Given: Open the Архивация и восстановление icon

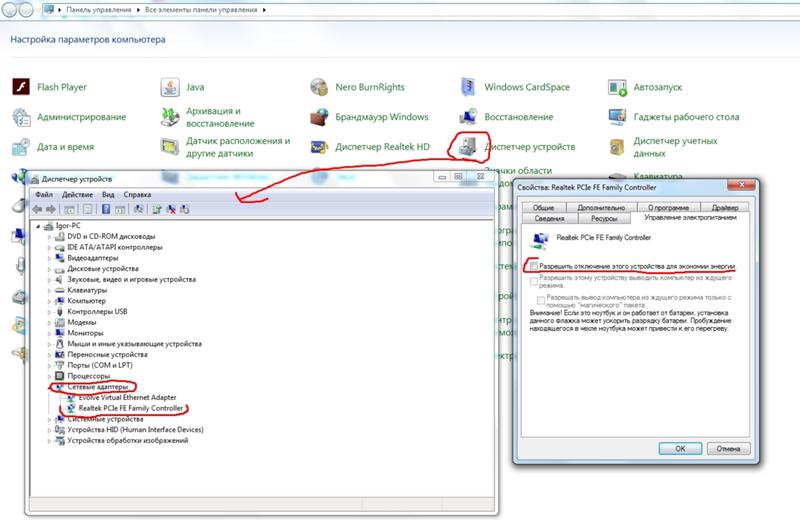Looking at the screenshot, I should coord(170,117).
